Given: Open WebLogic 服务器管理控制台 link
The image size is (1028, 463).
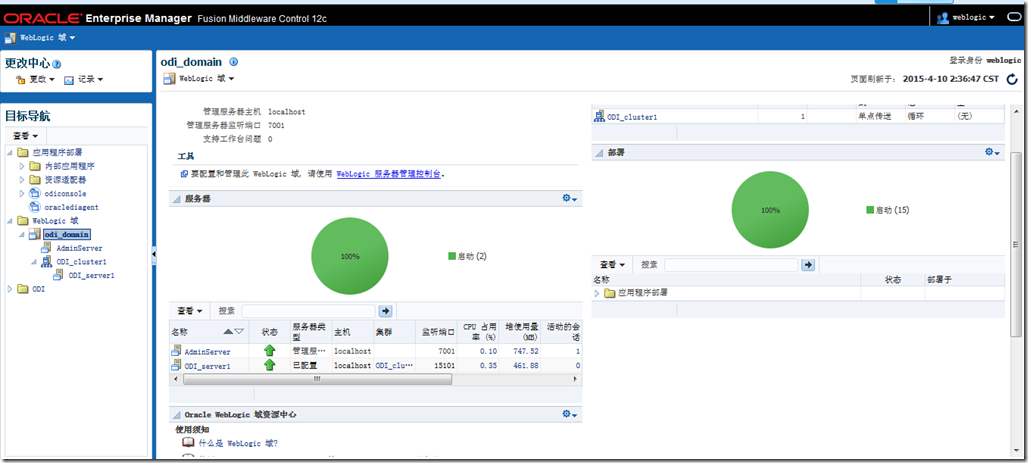Looking at the screenshot, I should pos(388,174).
